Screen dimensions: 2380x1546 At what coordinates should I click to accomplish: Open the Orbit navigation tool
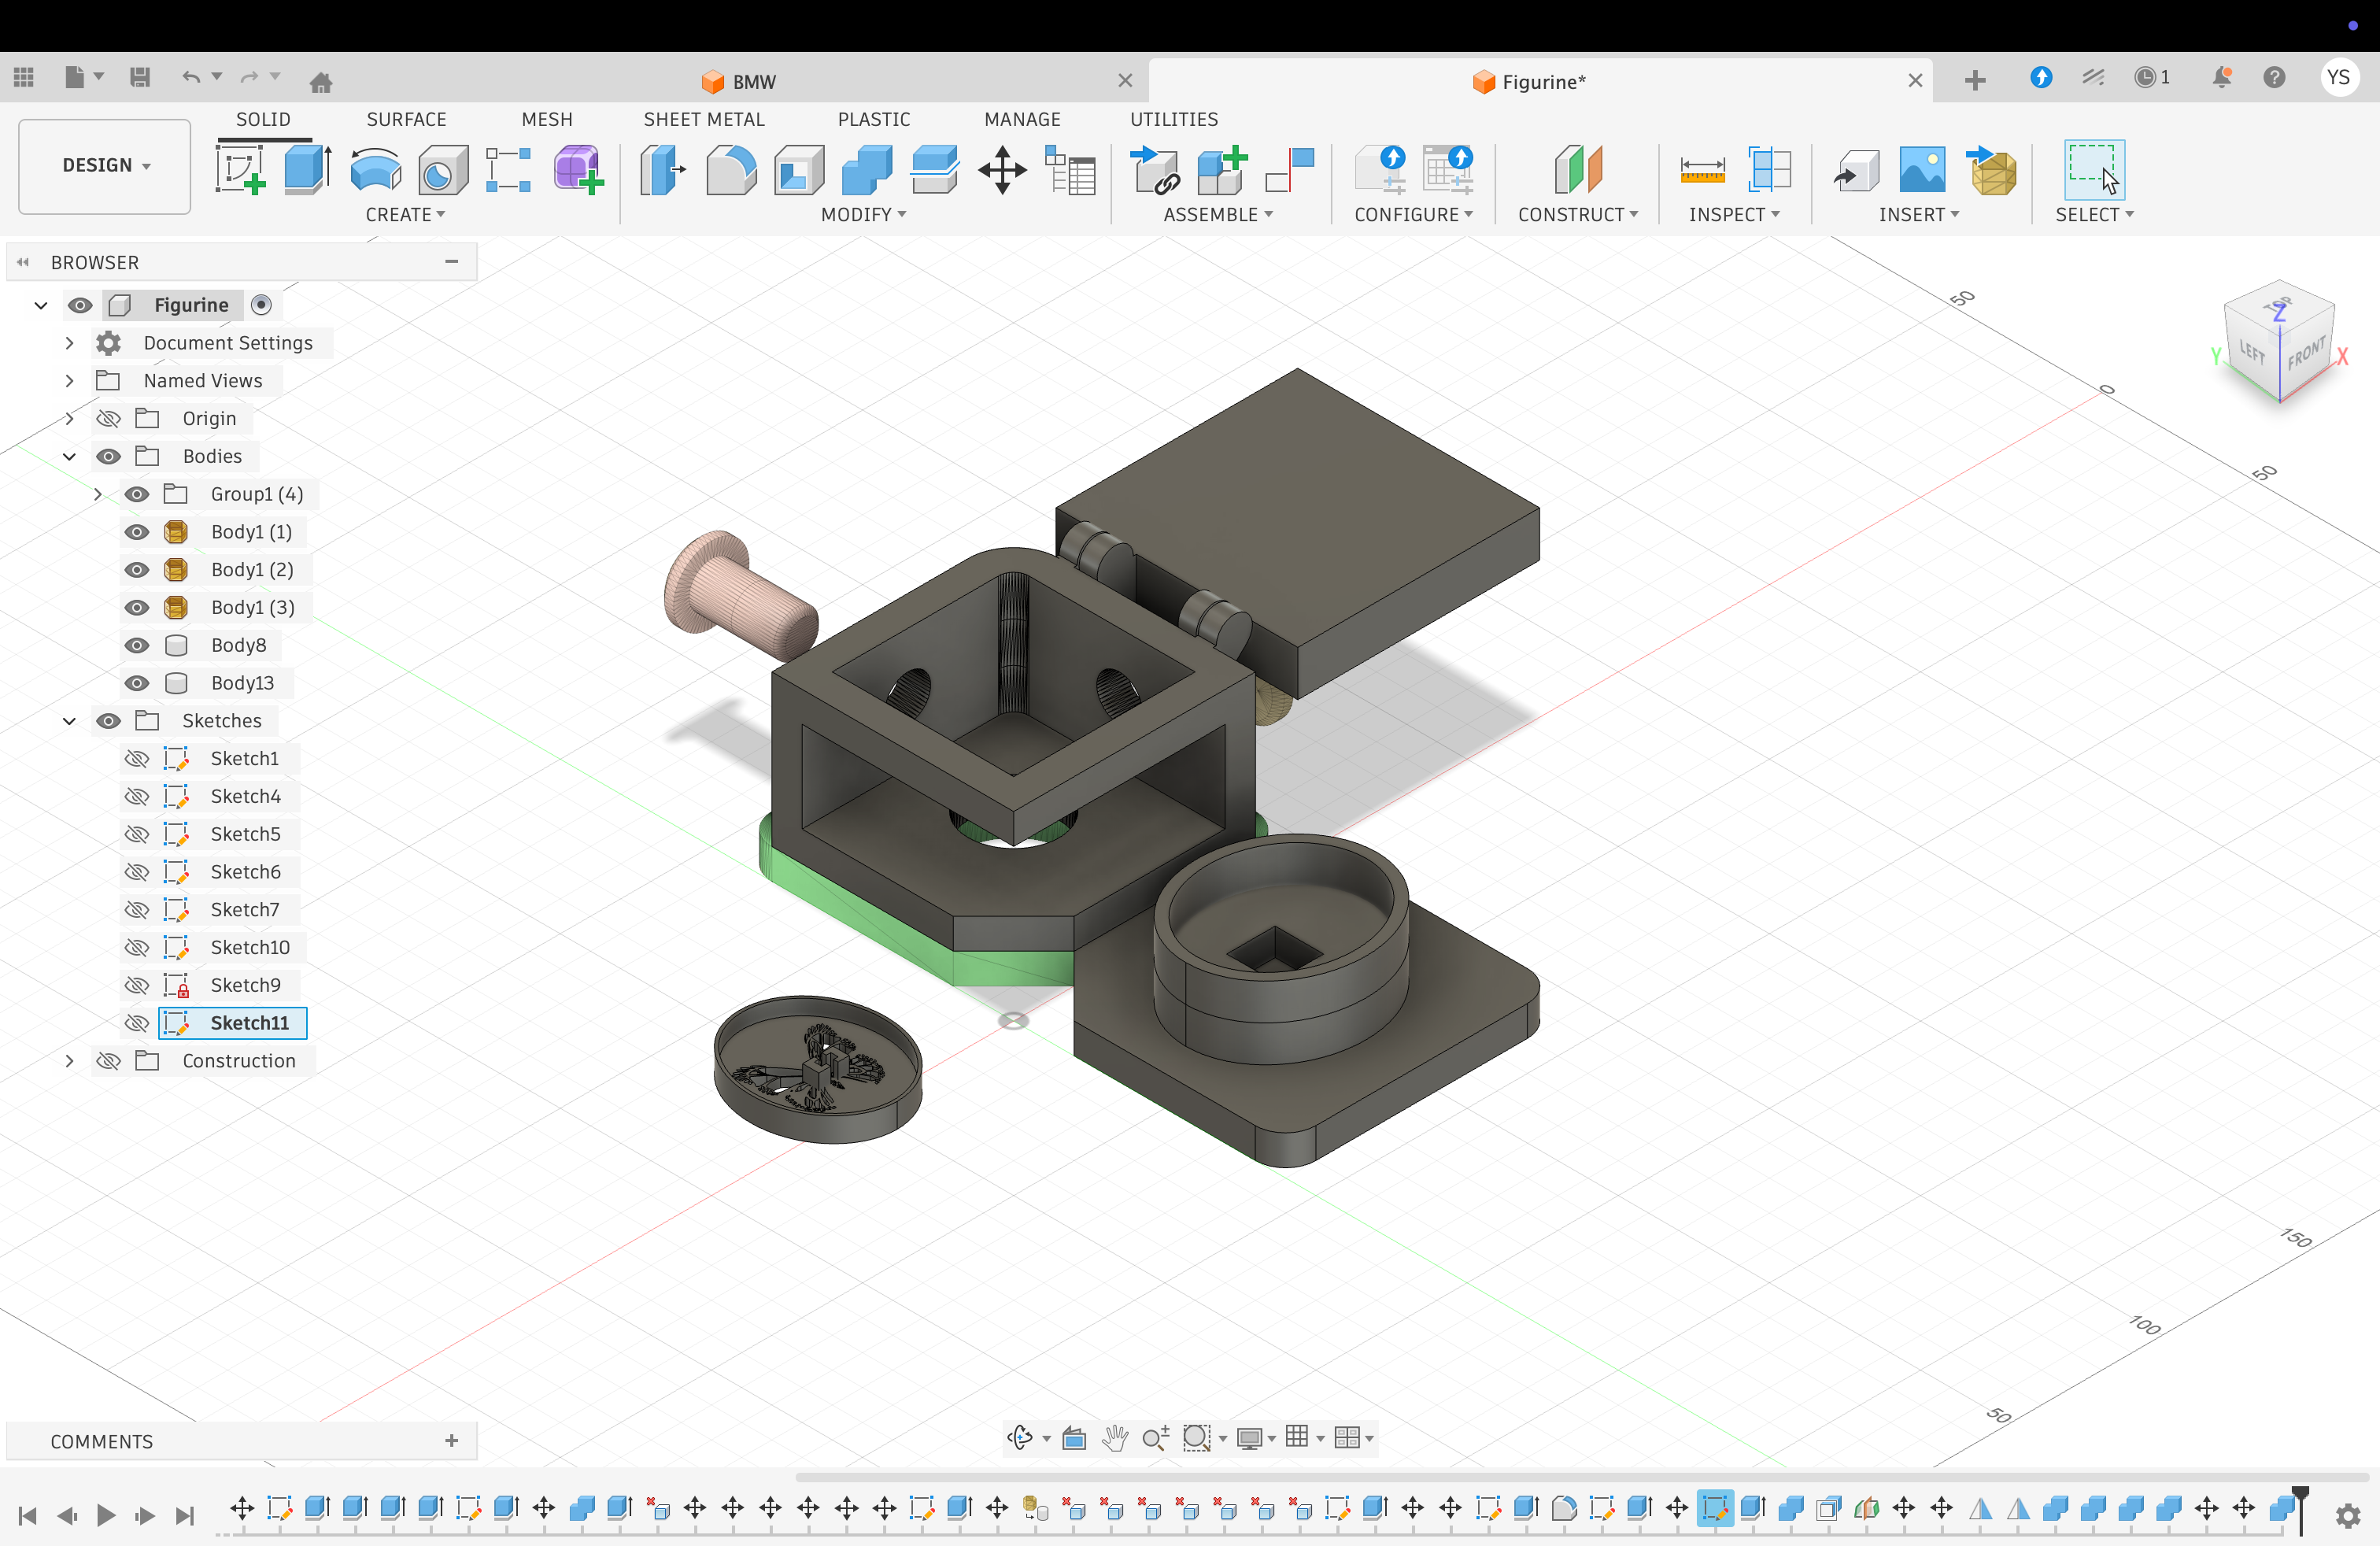tap(1020, 1438)
